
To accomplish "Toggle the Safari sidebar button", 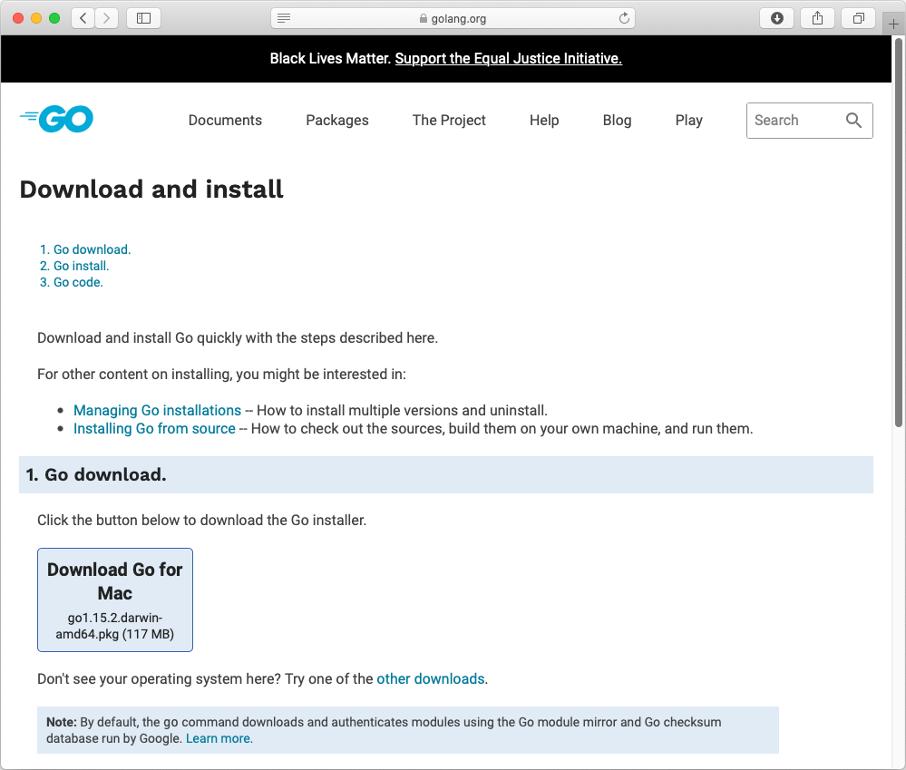I will click(143, 18).
